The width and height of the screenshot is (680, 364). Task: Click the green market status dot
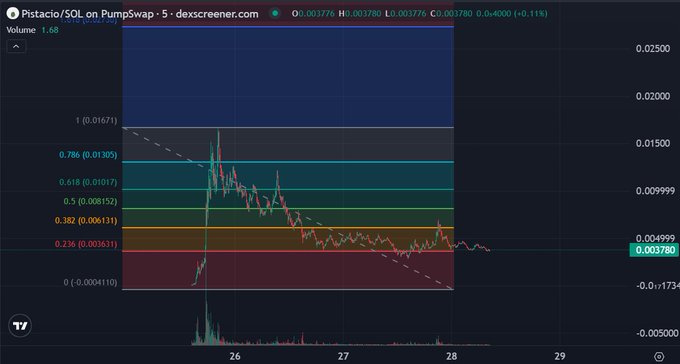[x=275, y=14]
